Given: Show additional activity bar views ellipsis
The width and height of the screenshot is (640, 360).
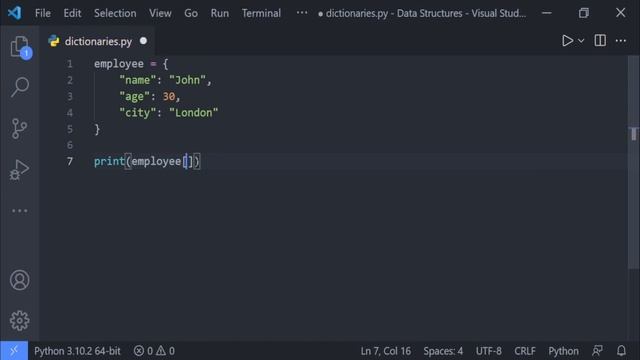Looking at the screenshot, I should pos(20,211).
